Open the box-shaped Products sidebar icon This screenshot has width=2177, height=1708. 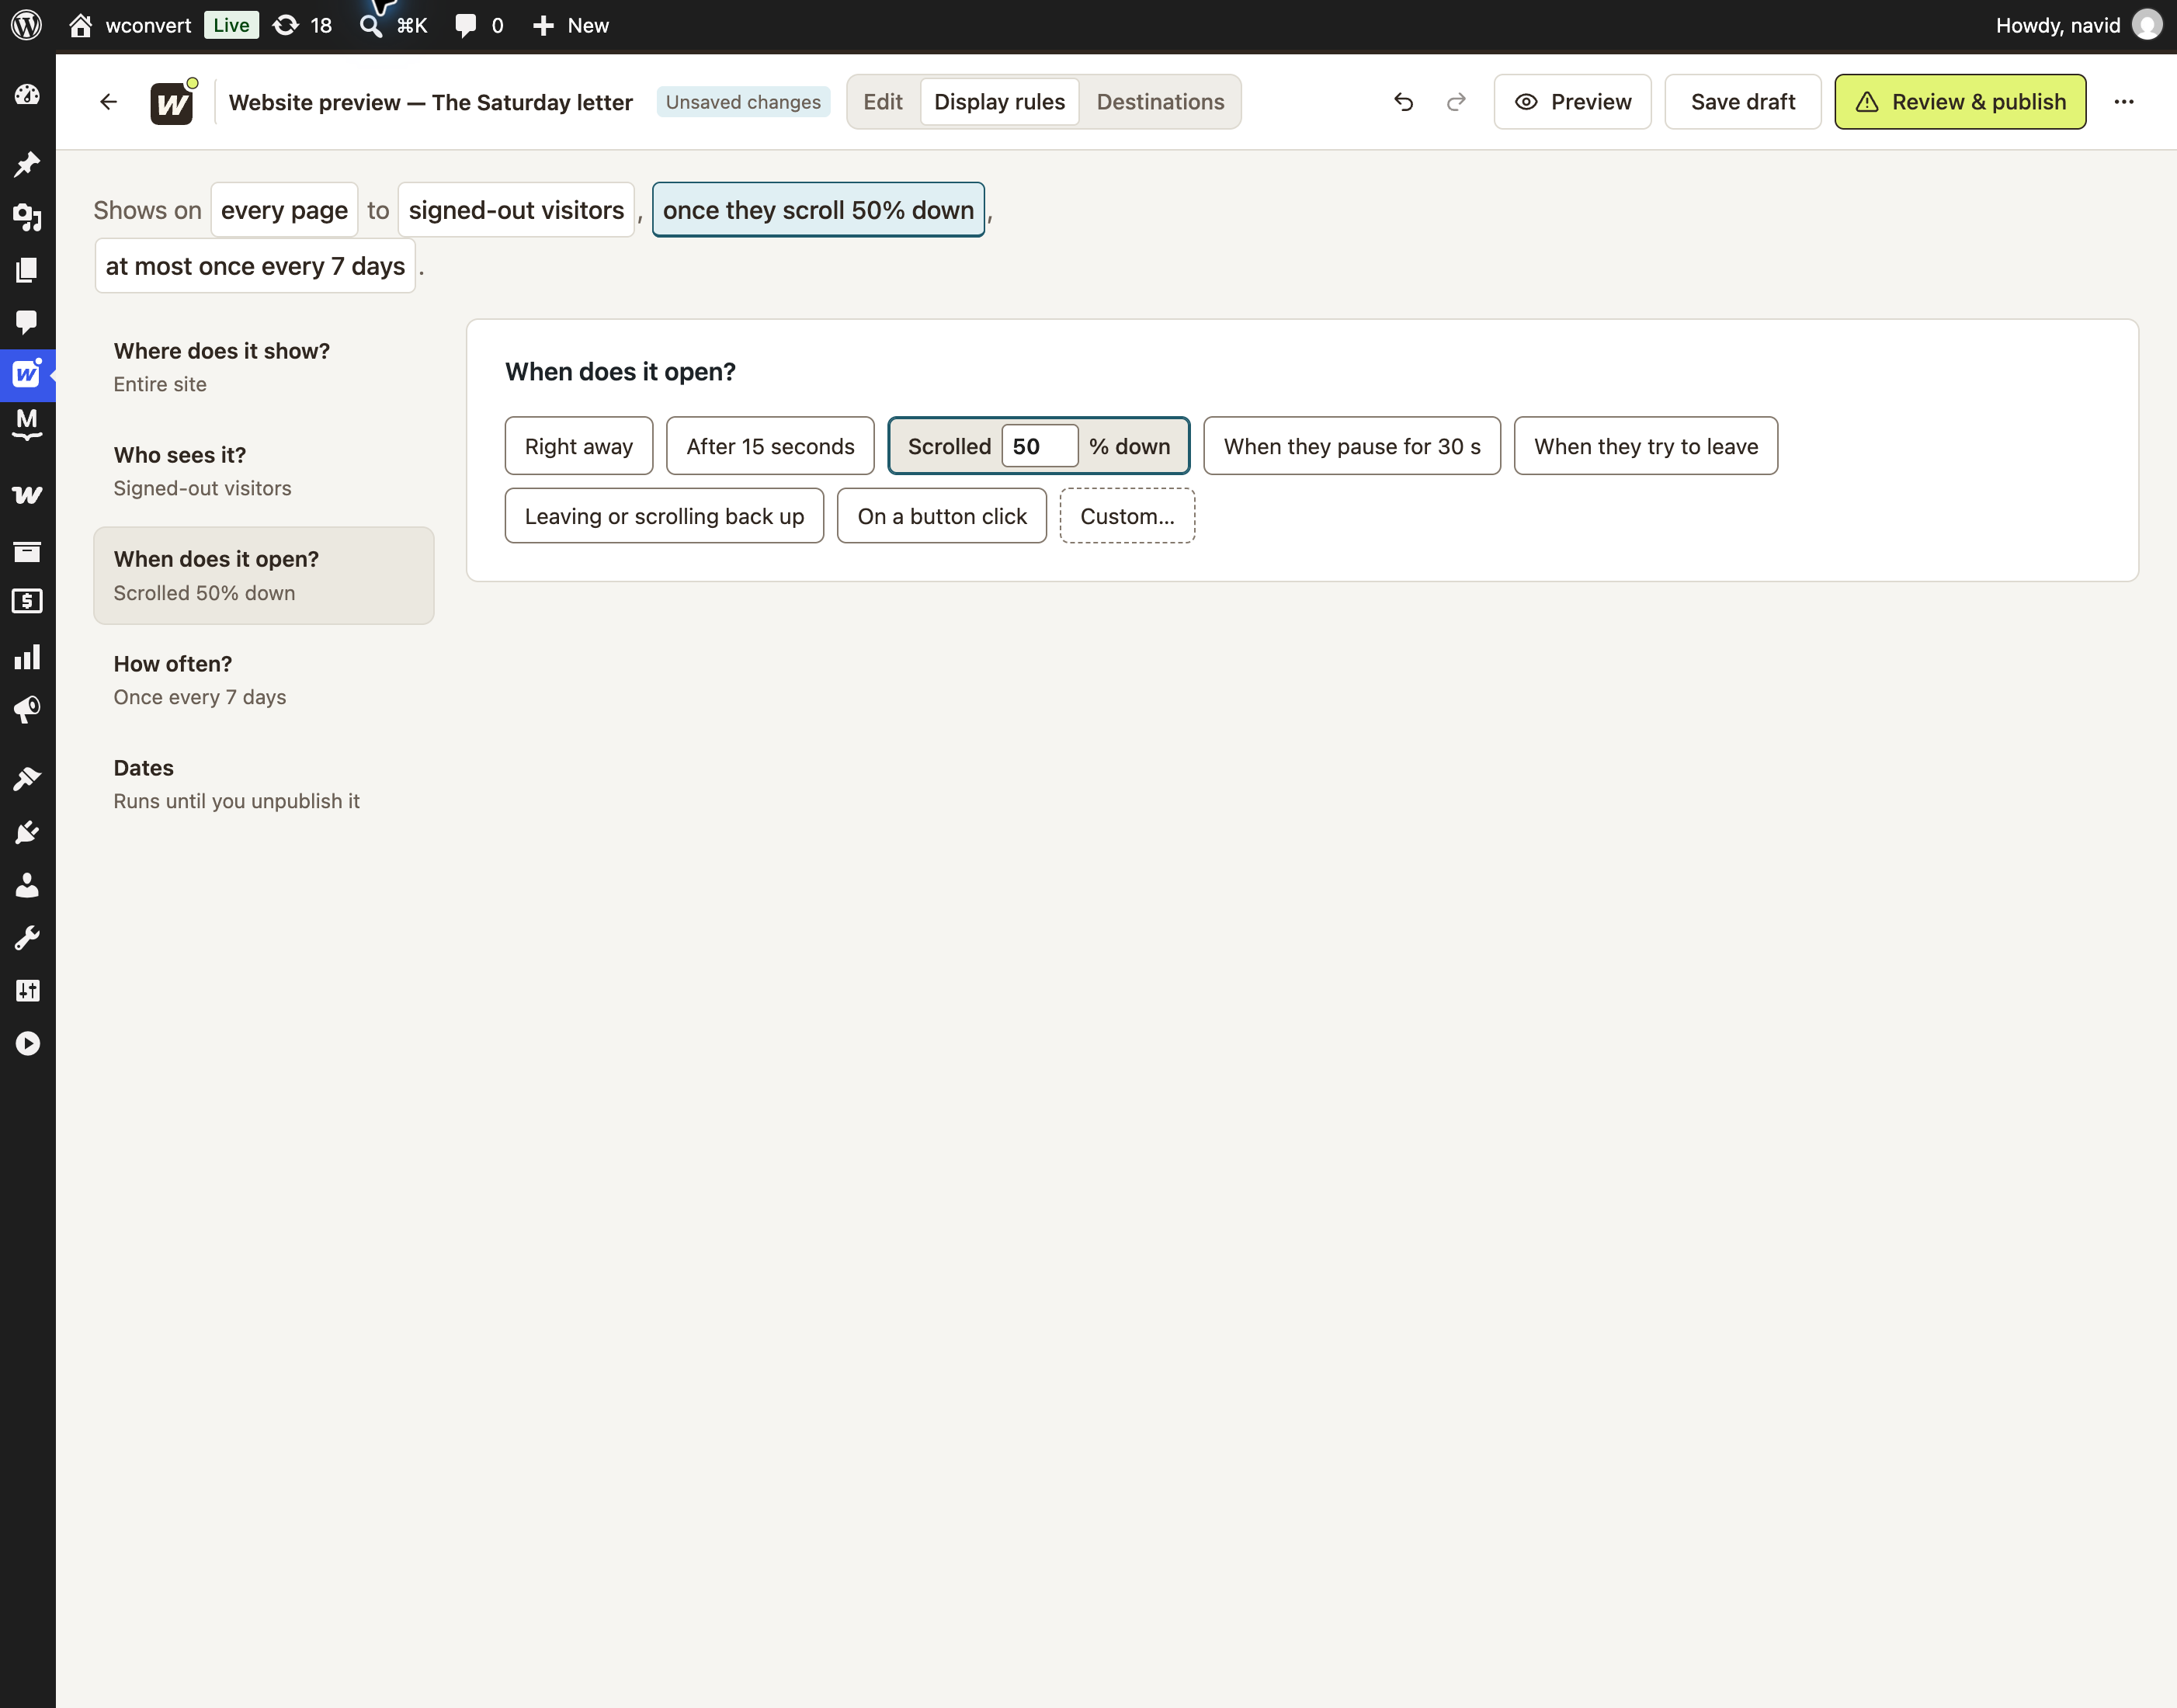[x=27, y=551]
